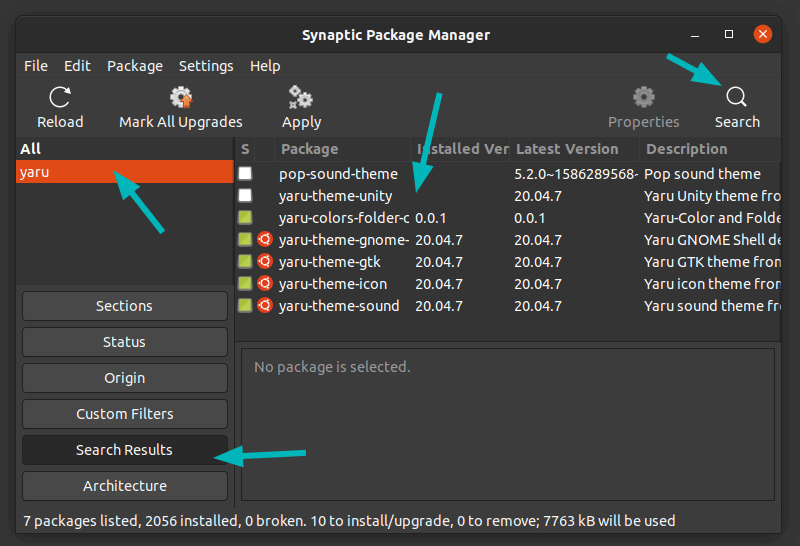Image resolution: width=800 pixels, height=546 pixels.
Task: Click Ubuntu logo icon beside yaru-theme-icon
Action: [x=265, y=284]
